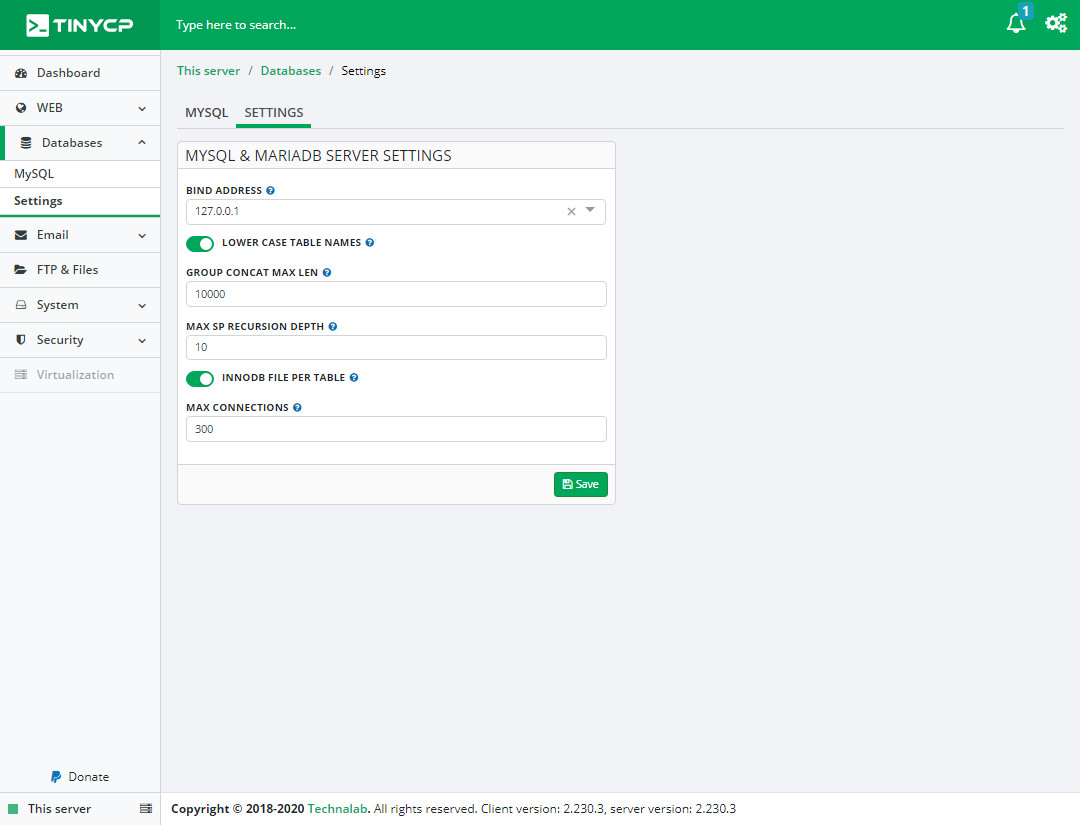Click the TinyCP logo
Viewport: 1080px width, 825px height.
[x=79, y=25]
